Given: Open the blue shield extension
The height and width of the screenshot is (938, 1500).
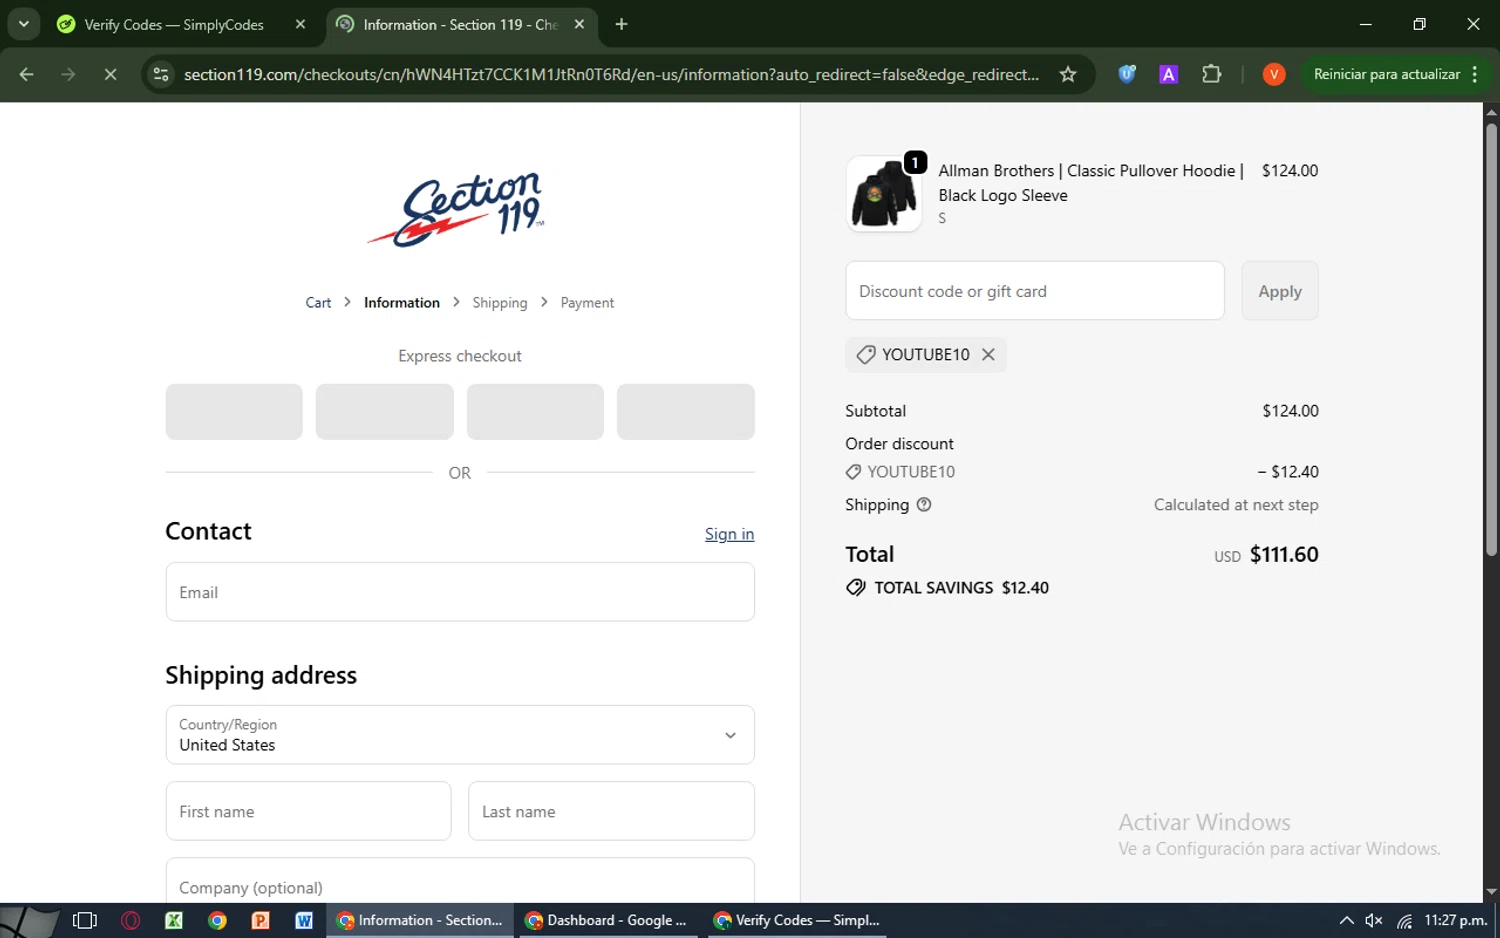Looking at the screenshot, I should click(1127, 74).
